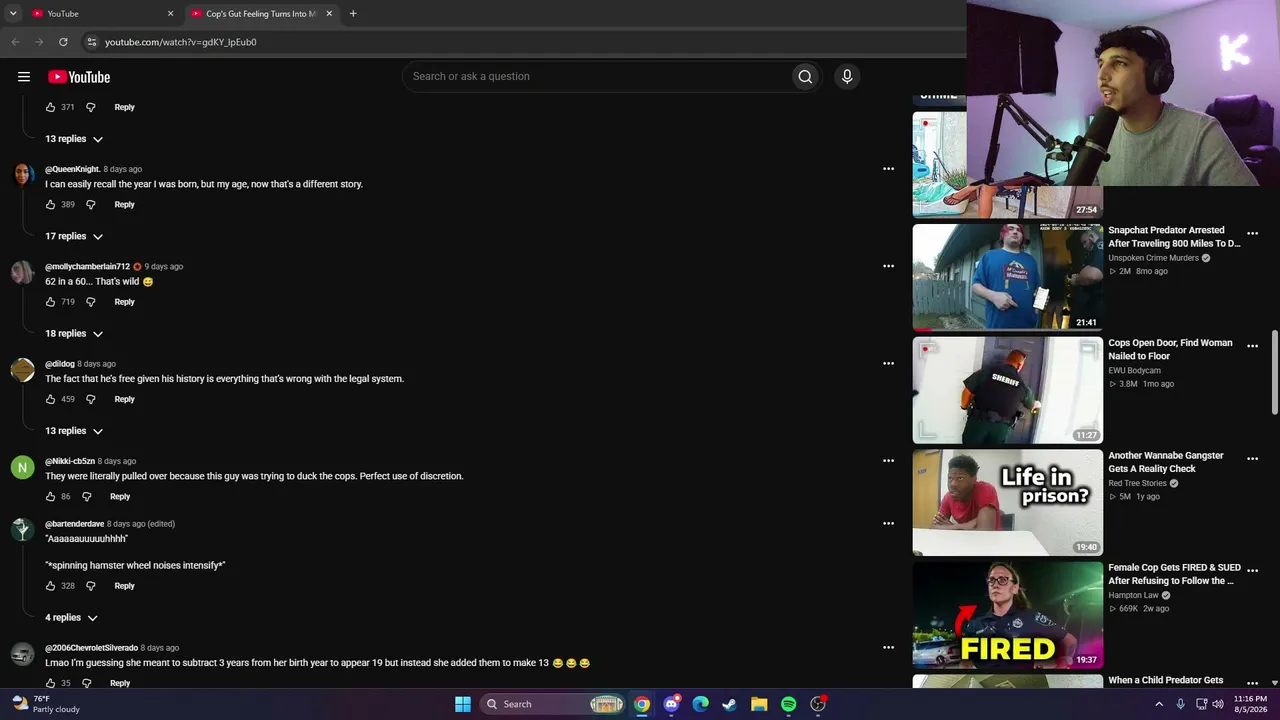Image resolution: width=1280 pixels, height=720 pixels.
Task: Like the @dildog comment
Action: click(51, 399)
